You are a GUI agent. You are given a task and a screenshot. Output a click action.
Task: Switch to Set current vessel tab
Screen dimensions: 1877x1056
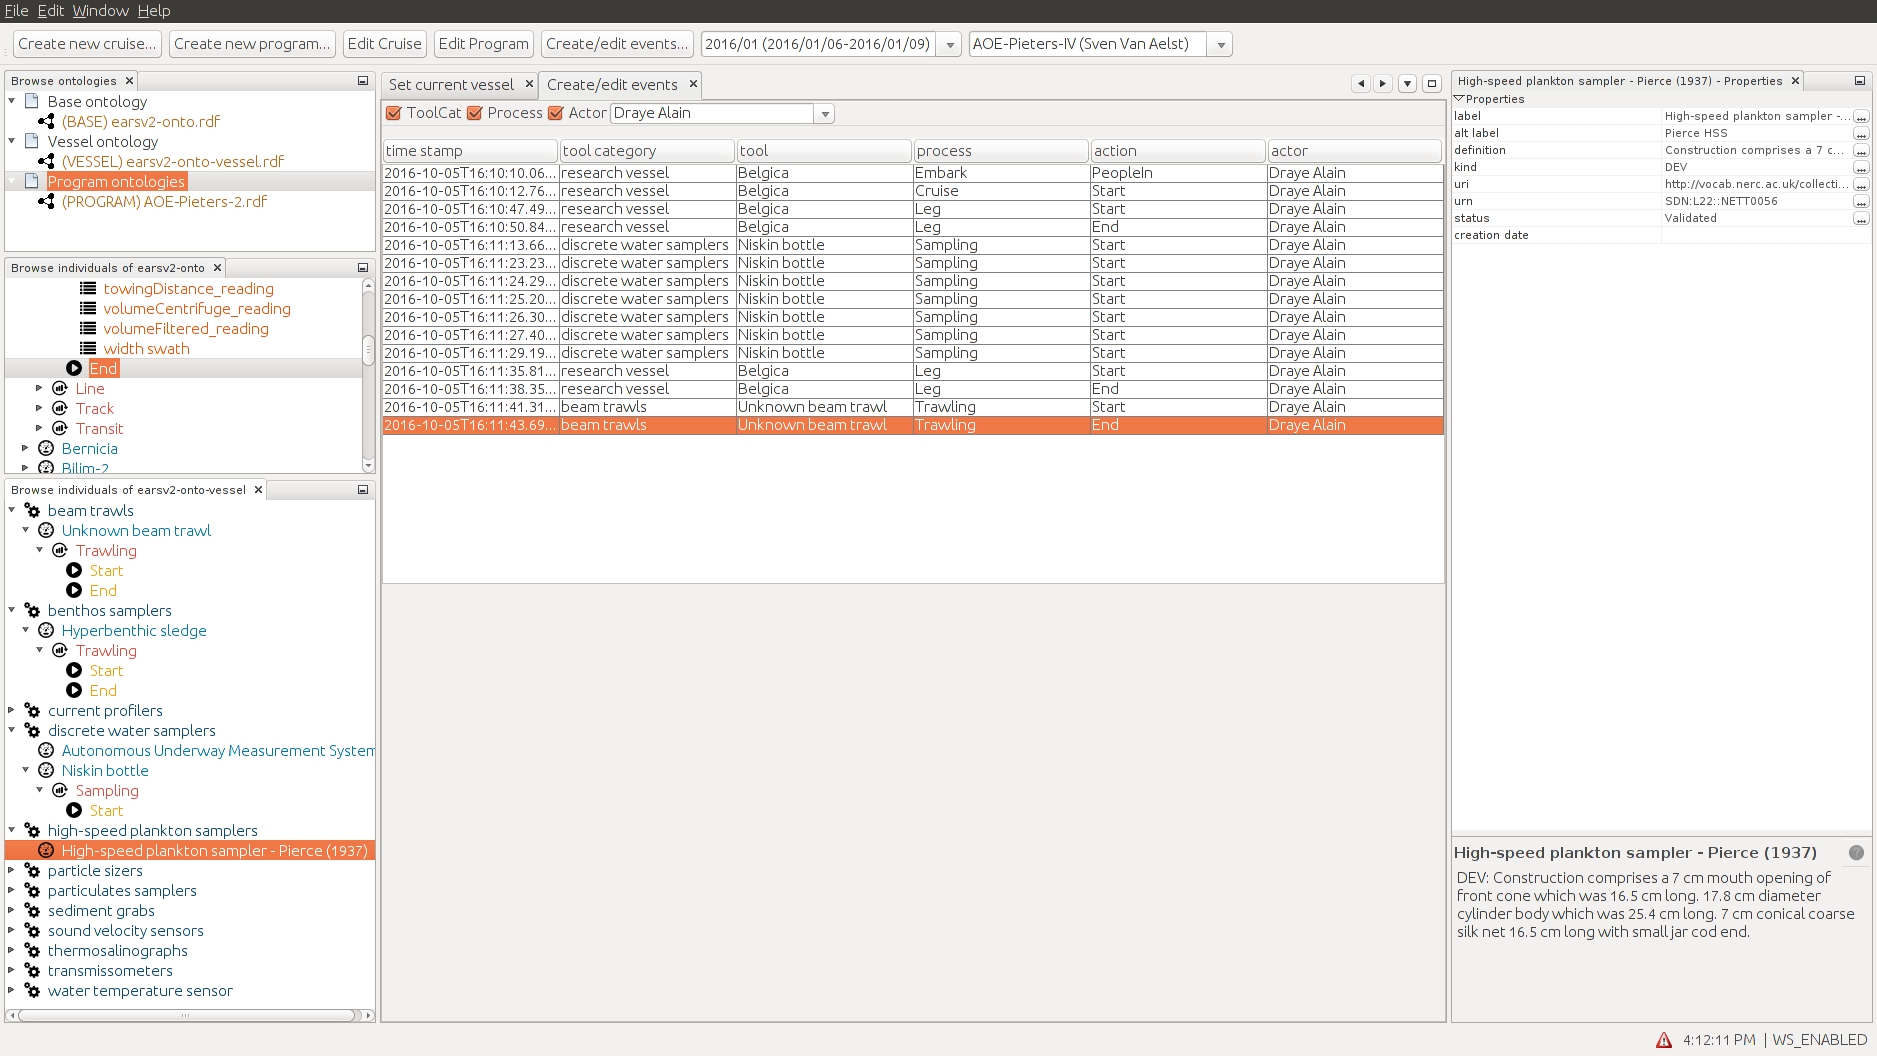pyautogui.click(x=451, y=85)
